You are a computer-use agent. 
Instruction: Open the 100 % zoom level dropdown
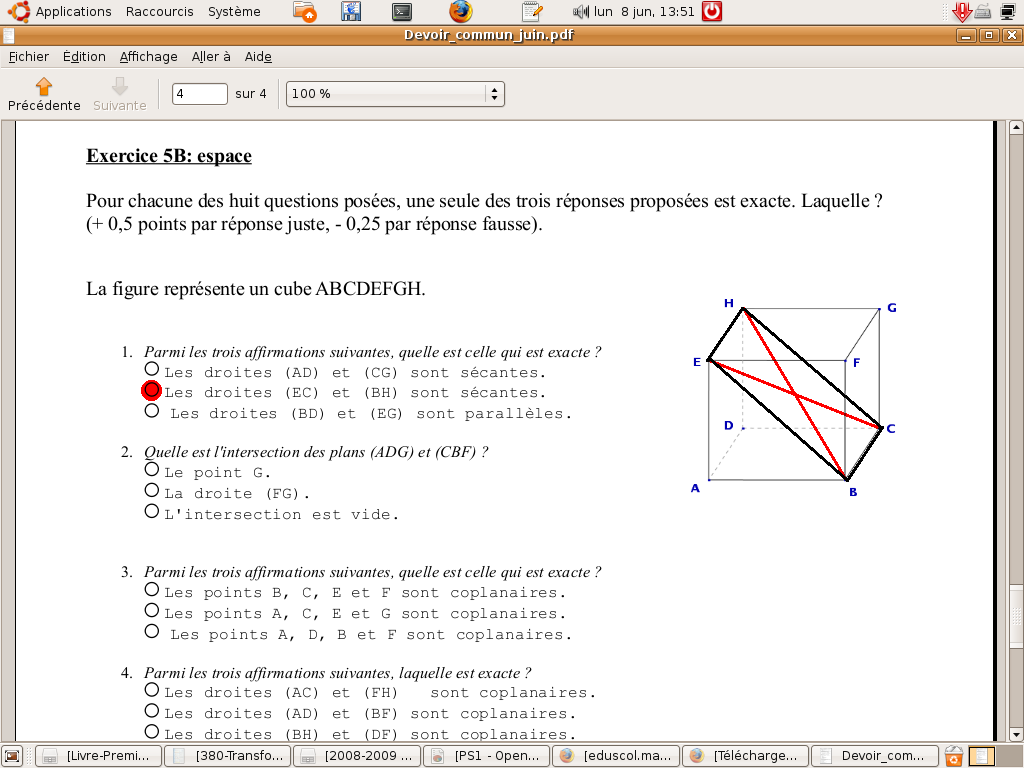tap(395, 94)
